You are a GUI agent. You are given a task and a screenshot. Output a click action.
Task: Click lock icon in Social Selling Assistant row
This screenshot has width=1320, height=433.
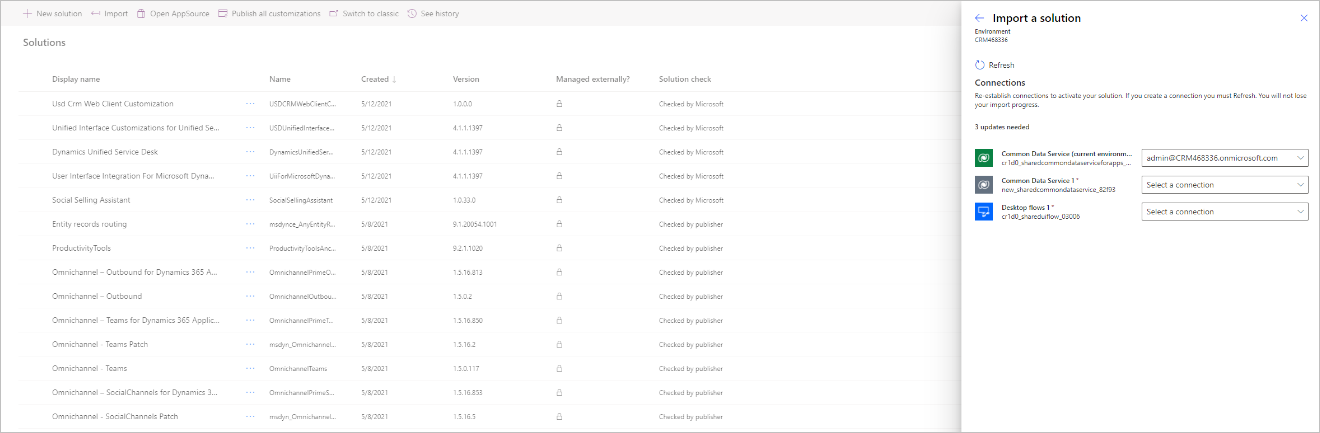coord(560,200)
